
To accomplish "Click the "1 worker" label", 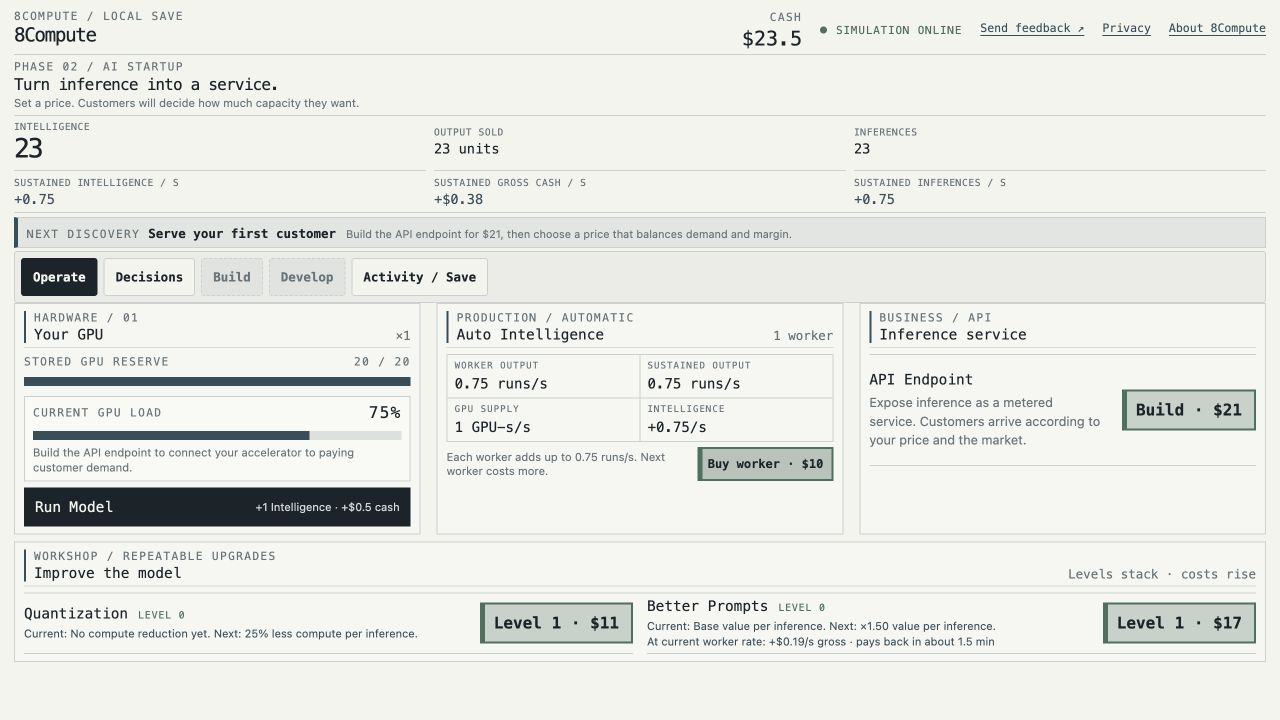I will coord(803,336).
